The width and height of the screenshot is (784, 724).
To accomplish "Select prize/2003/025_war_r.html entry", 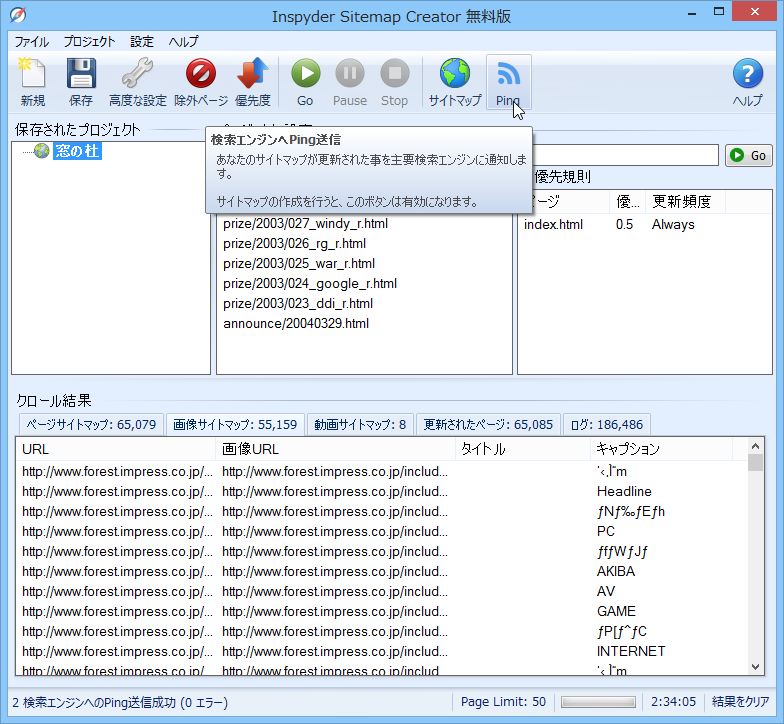I will 299,264.
